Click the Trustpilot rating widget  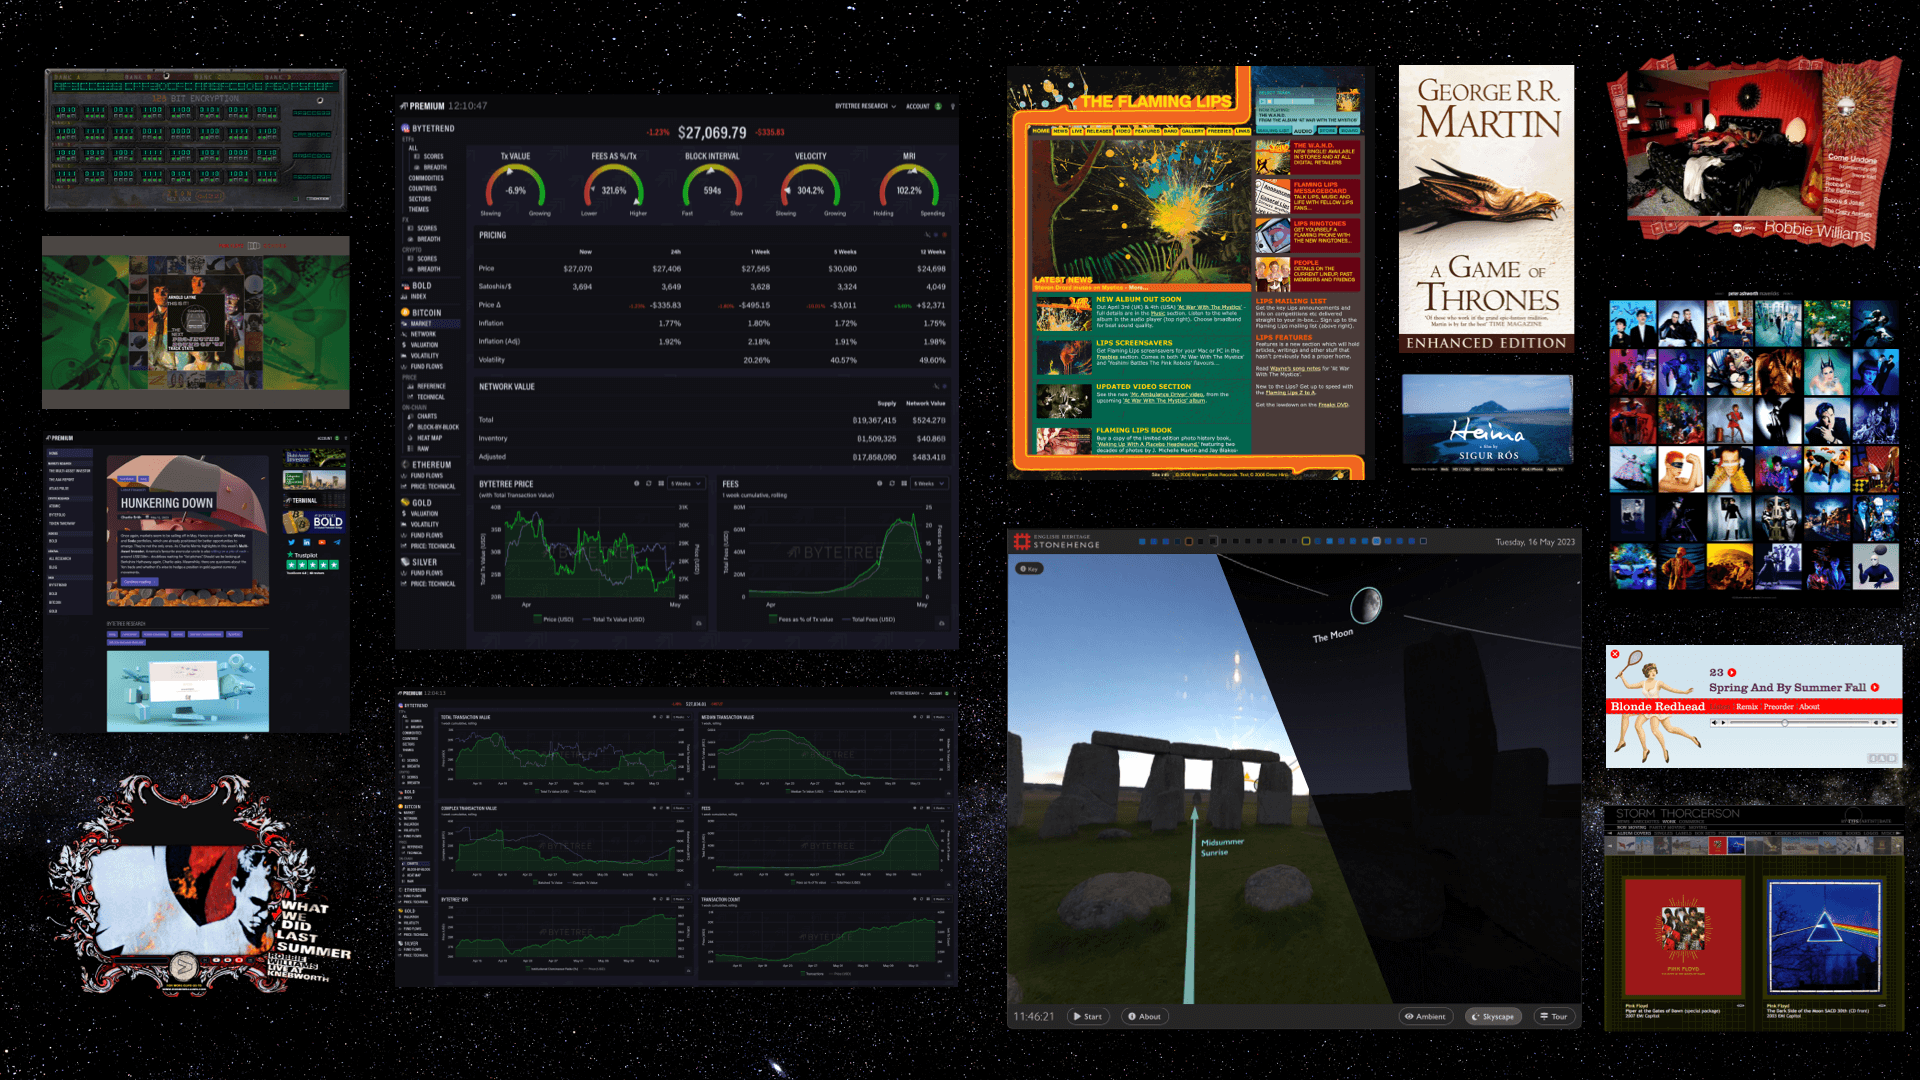click(x=313, y=563)
